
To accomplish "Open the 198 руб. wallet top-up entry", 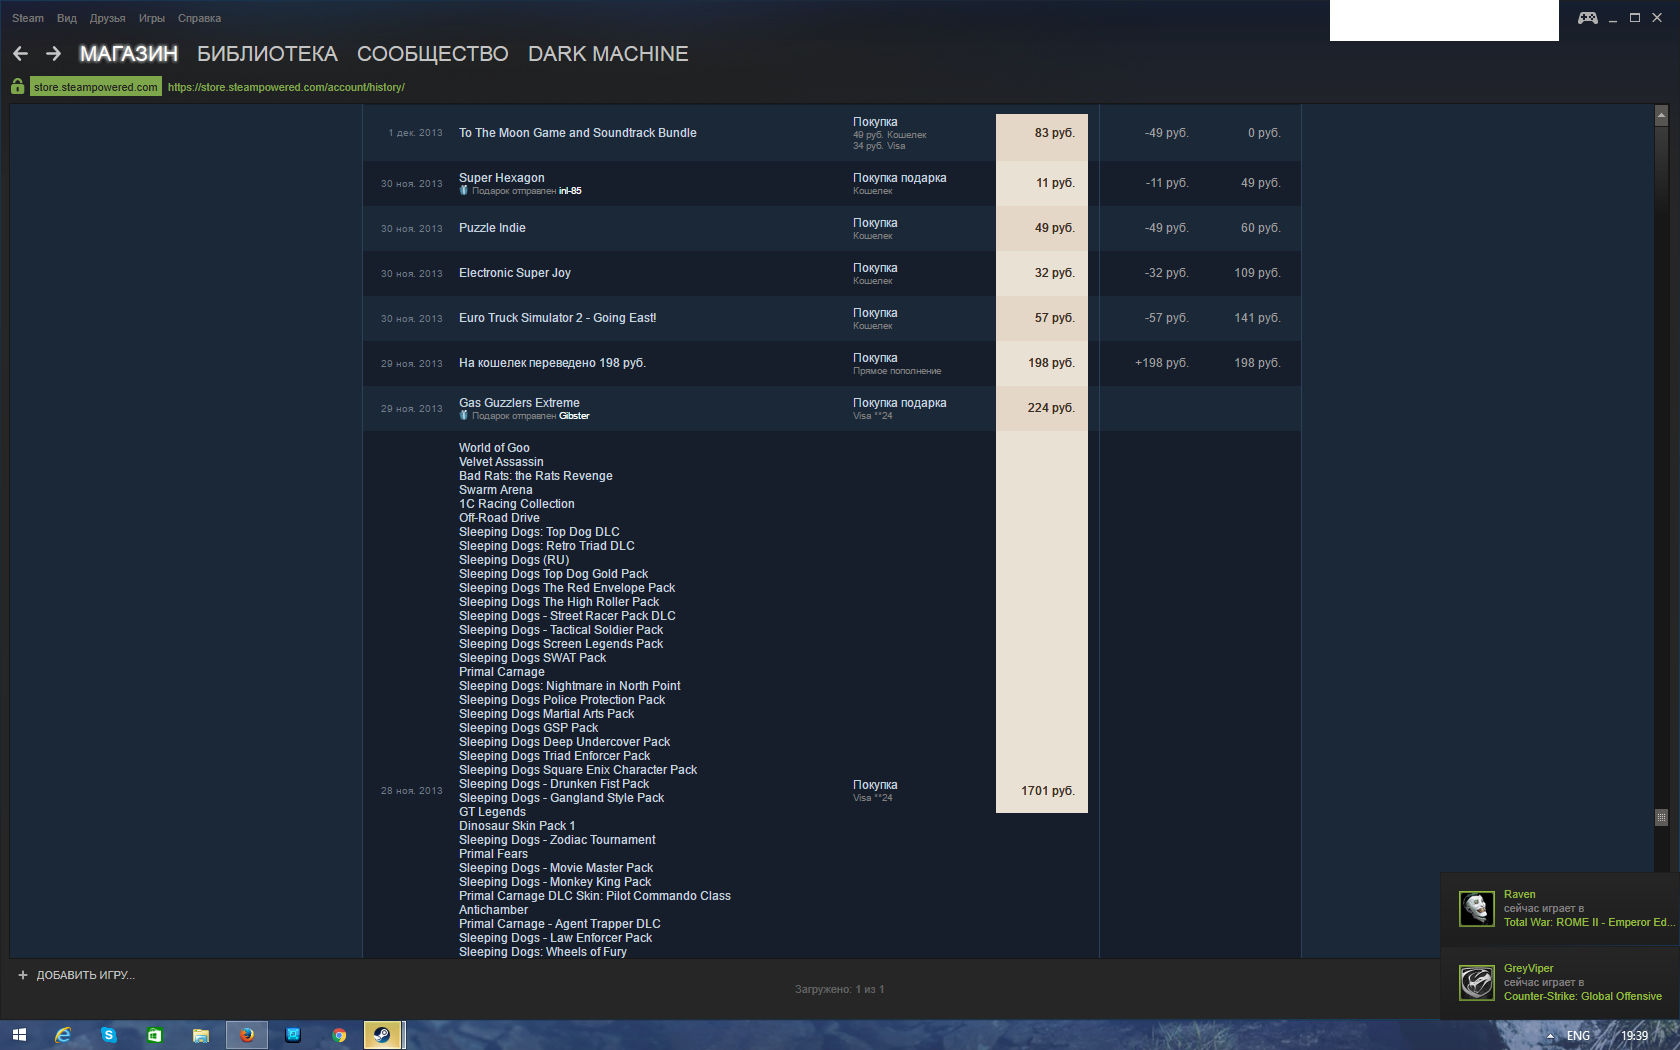I will click(552, 363).
